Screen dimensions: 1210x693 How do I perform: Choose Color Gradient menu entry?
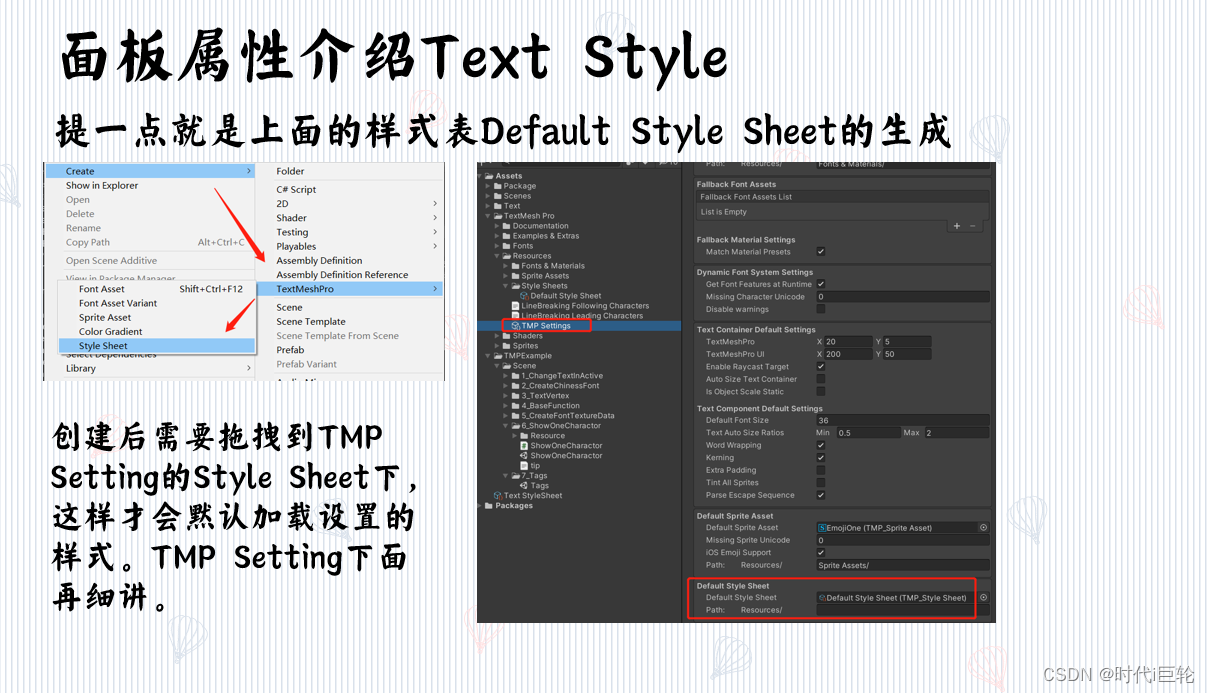111,331
